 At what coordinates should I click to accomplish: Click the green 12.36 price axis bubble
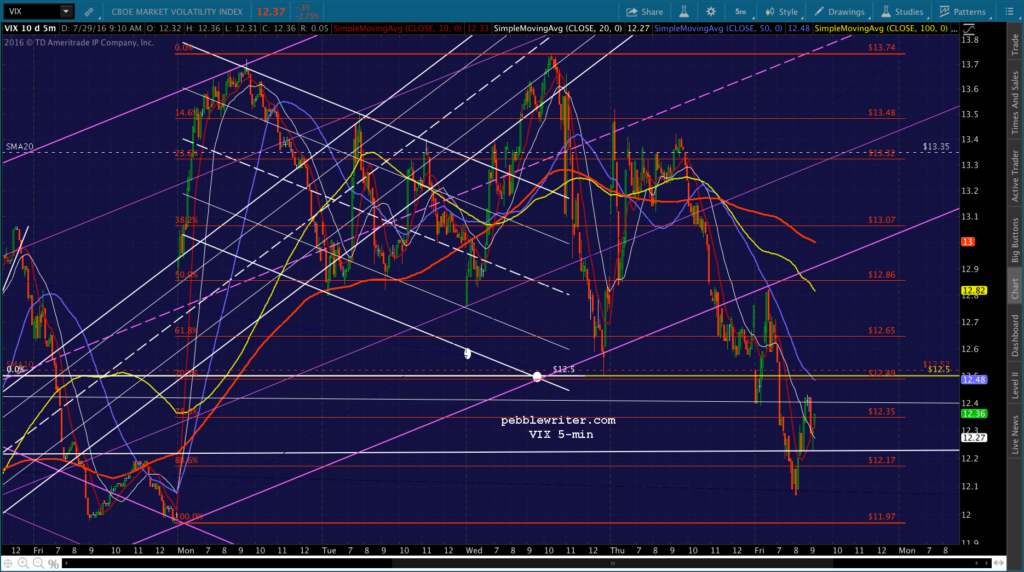click(974, 413)
